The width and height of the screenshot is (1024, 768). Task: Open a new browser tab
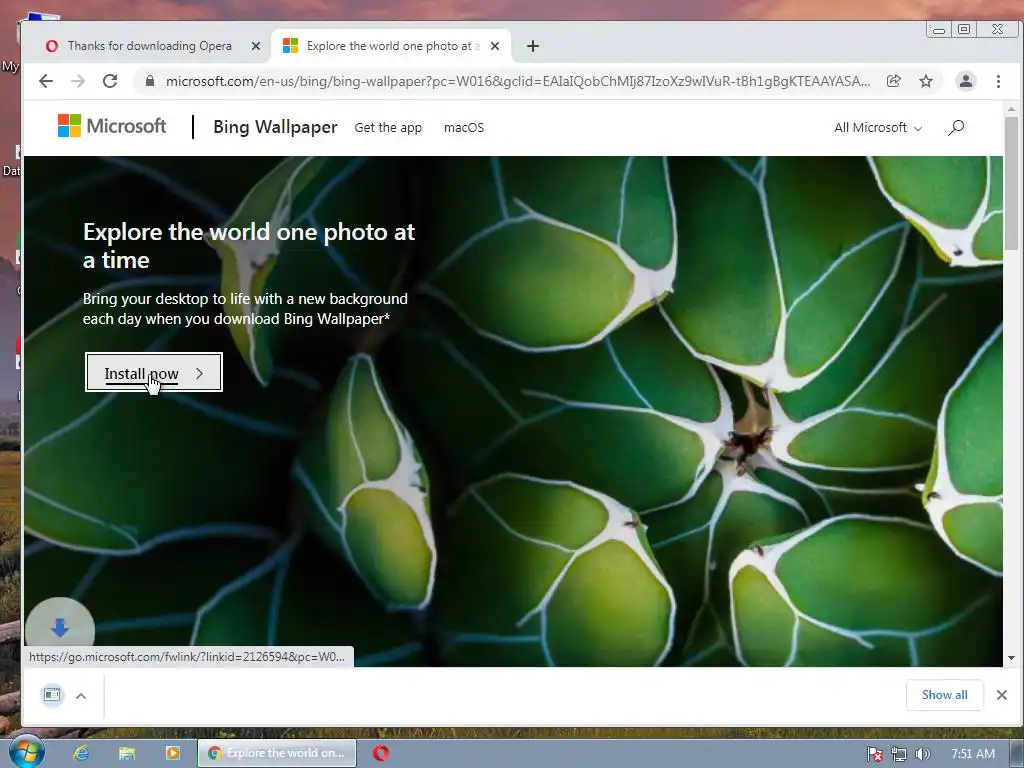533,46
